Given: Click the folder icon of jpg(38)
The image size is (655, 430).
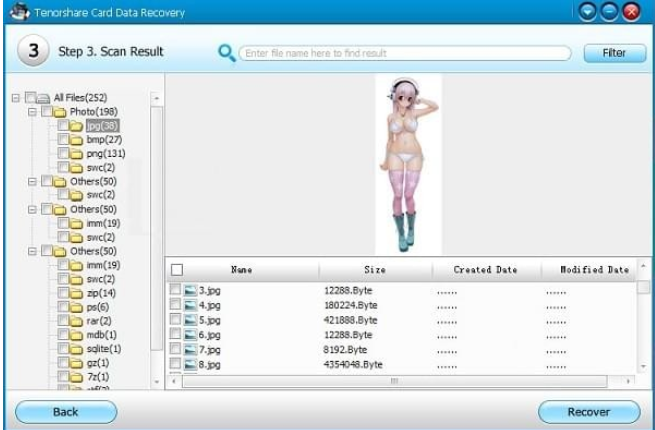Looking at the screenshot, I should point(76,126).
